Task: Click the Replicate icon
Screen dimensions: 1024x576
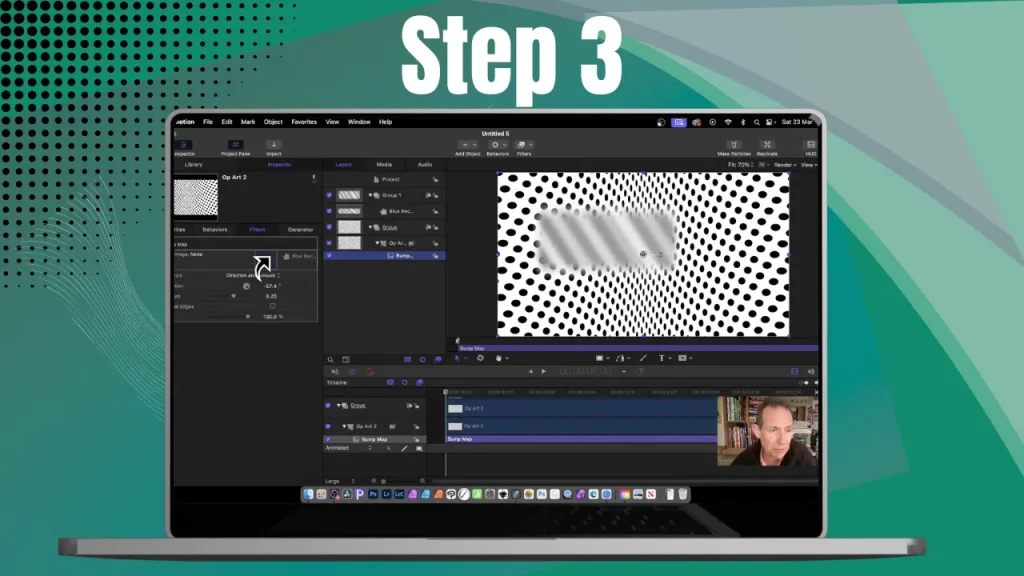Action: click(x=767, y=145)
